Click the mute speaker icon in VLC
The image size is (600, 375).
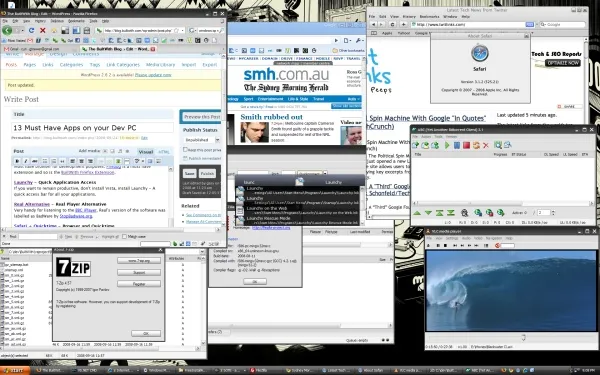497,245
